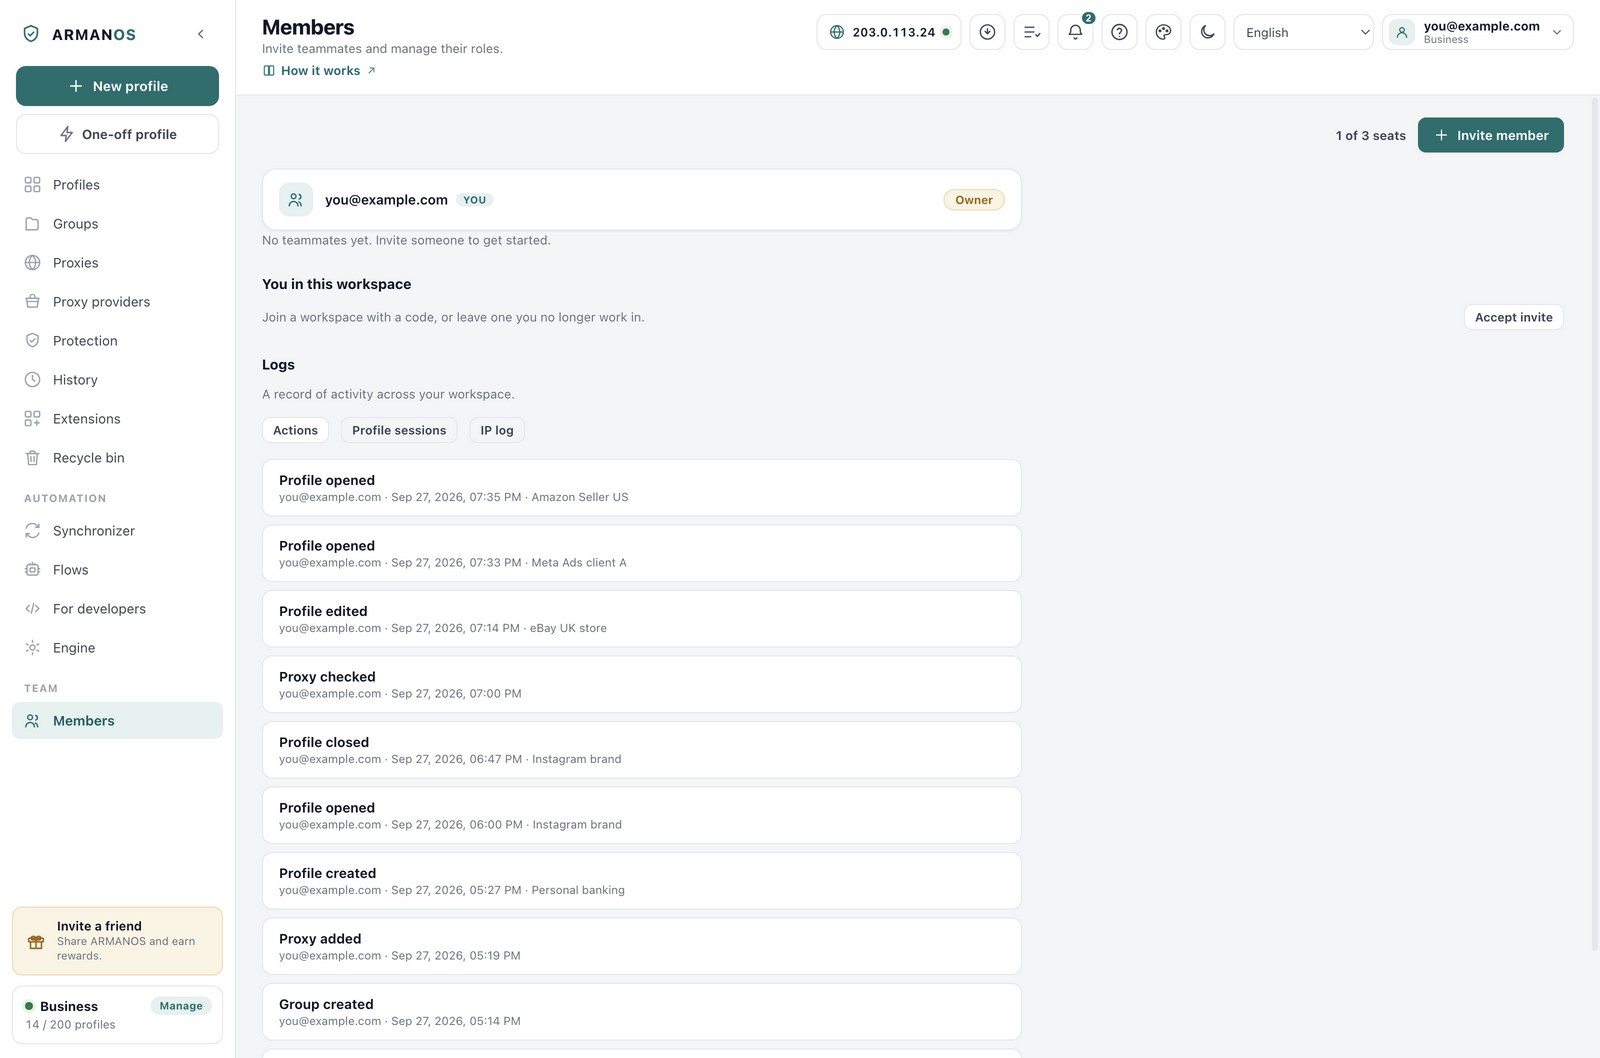1600x1058 pixels.
Task: Click the globe IP indicator 203.0.113.24
Action: pos(889,32)
